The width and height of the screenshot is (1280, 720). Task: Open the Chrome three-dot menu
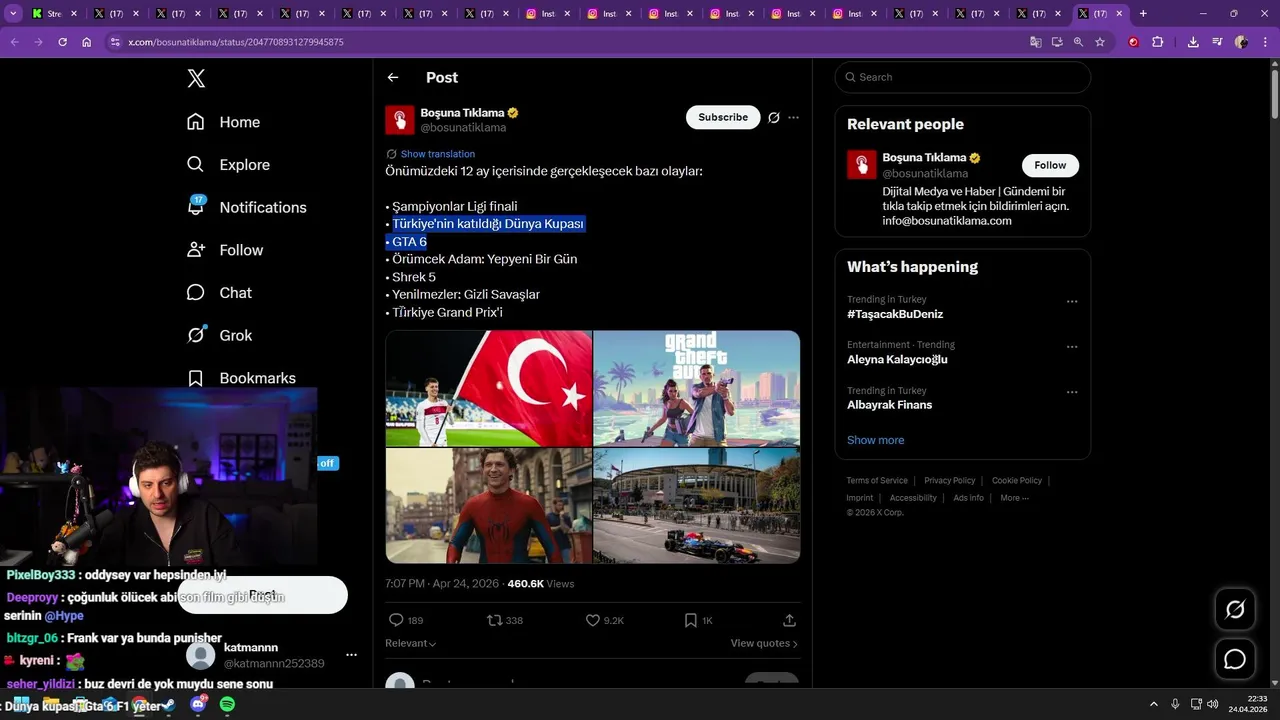(1265, 42)
